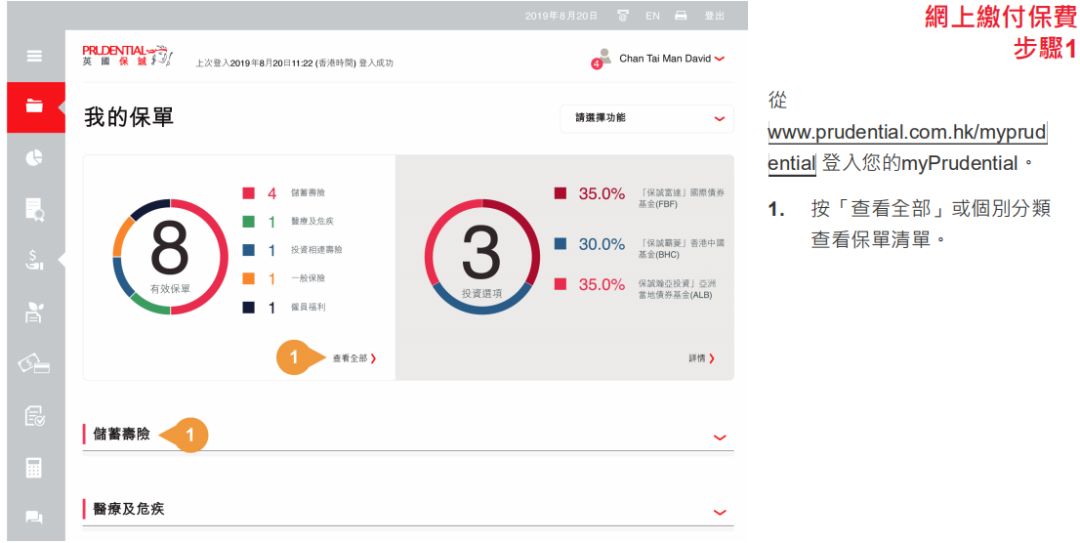
Task: Click the red swatch for 儲蓄壽險 in the legend
Action: coord(249,193)
